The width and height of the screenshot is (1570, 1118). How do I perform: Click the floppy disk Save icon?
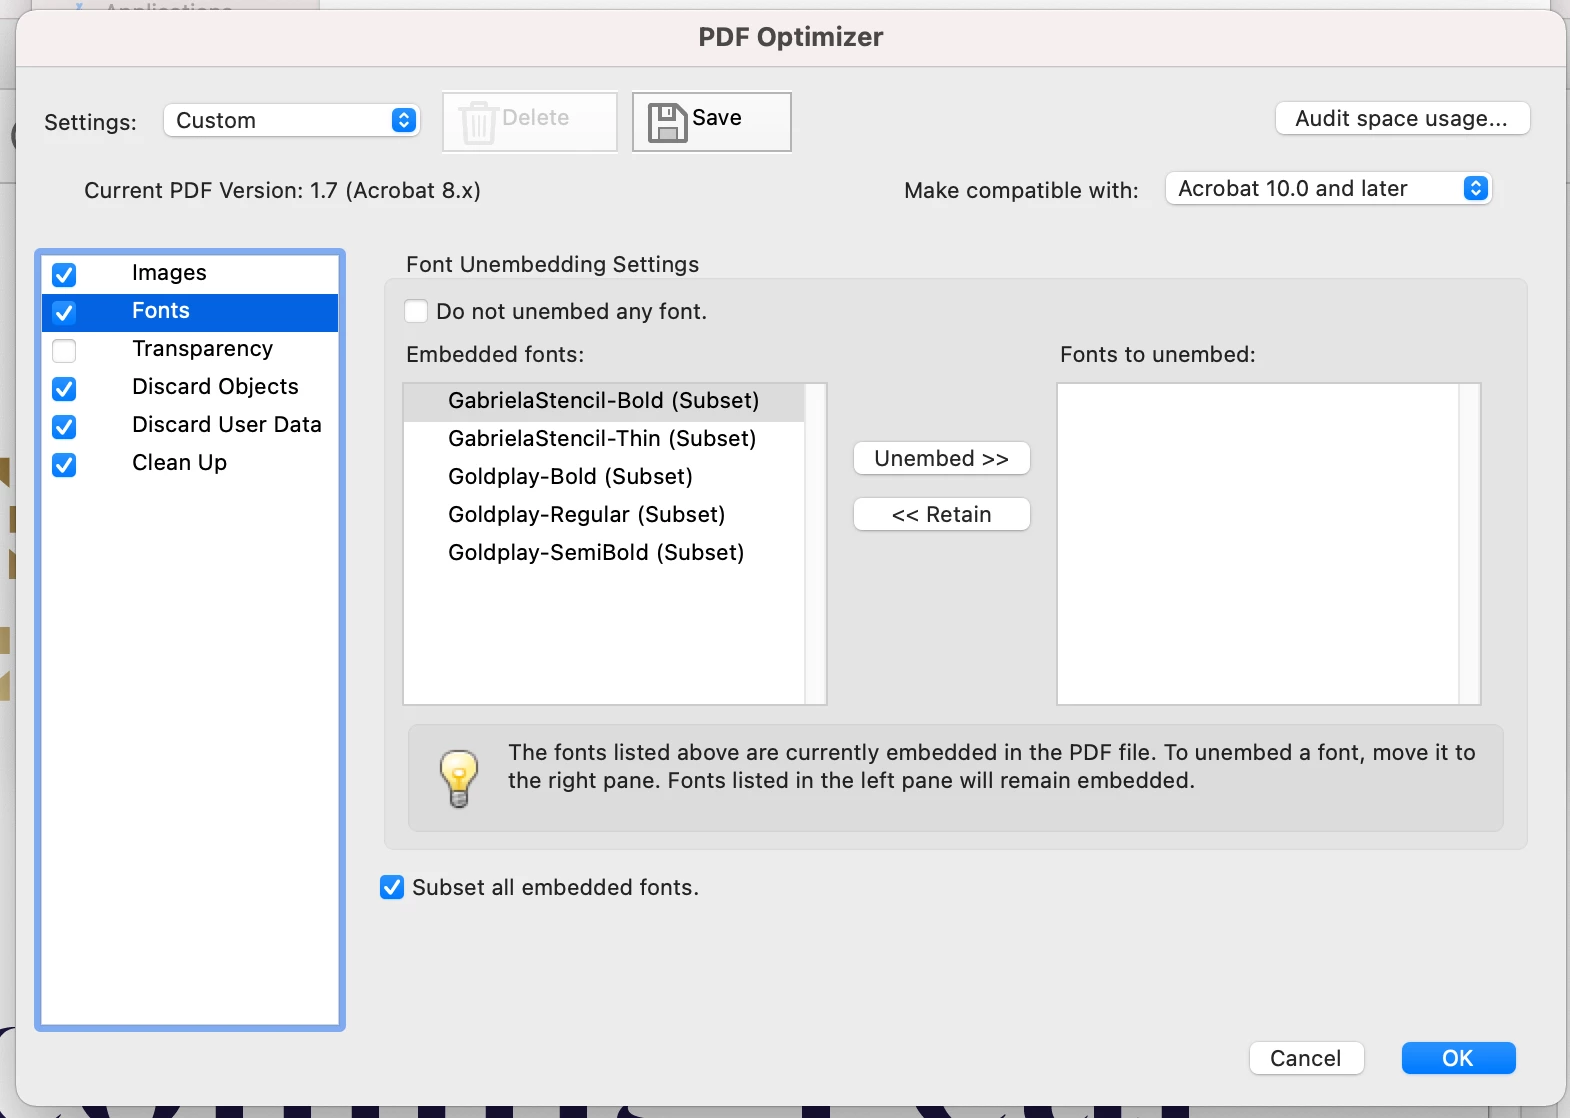coord(667,123)
